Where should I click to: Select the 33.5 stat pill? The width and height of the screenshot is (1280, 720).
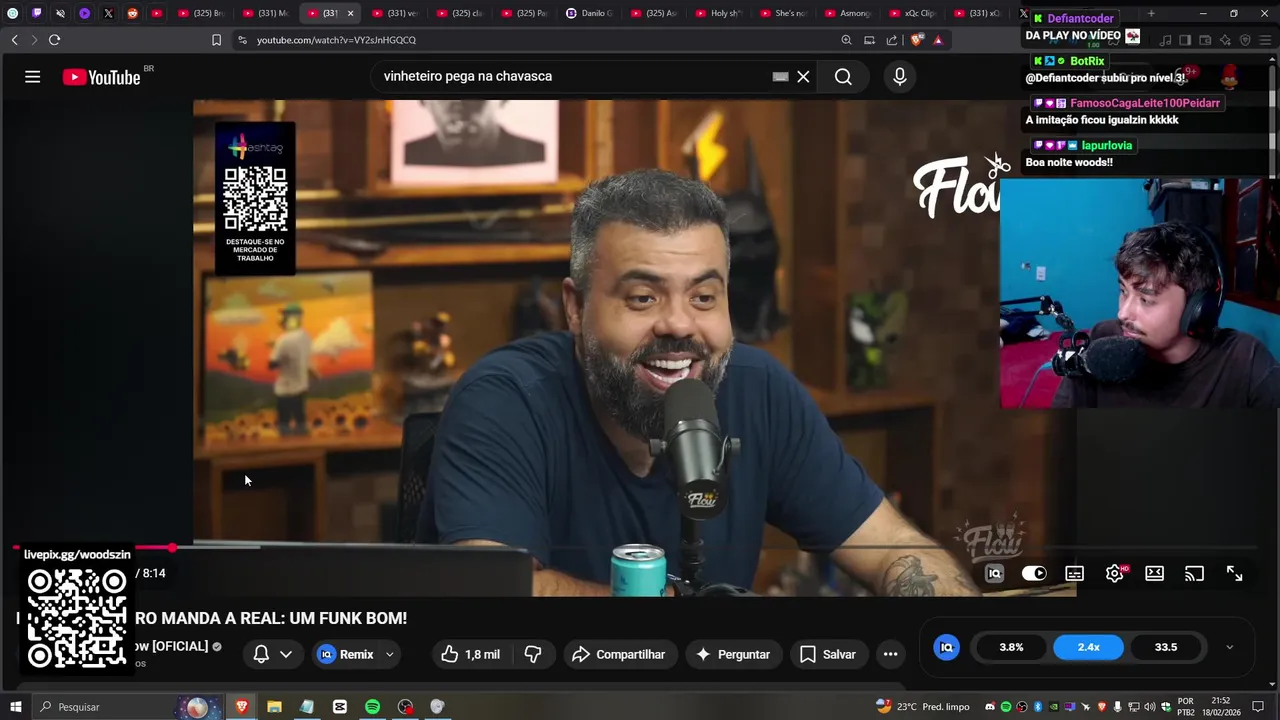[x=1166, y=647]
